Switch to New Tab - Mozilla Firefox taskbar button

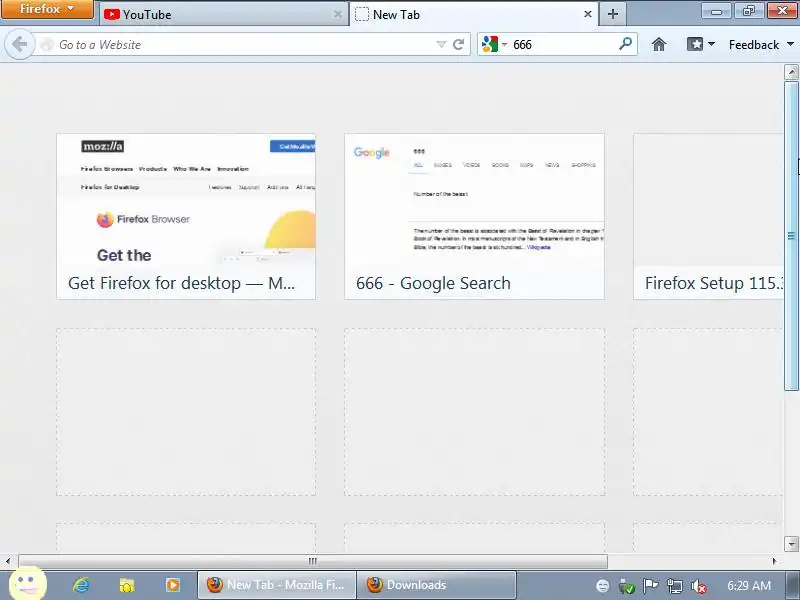276,585
